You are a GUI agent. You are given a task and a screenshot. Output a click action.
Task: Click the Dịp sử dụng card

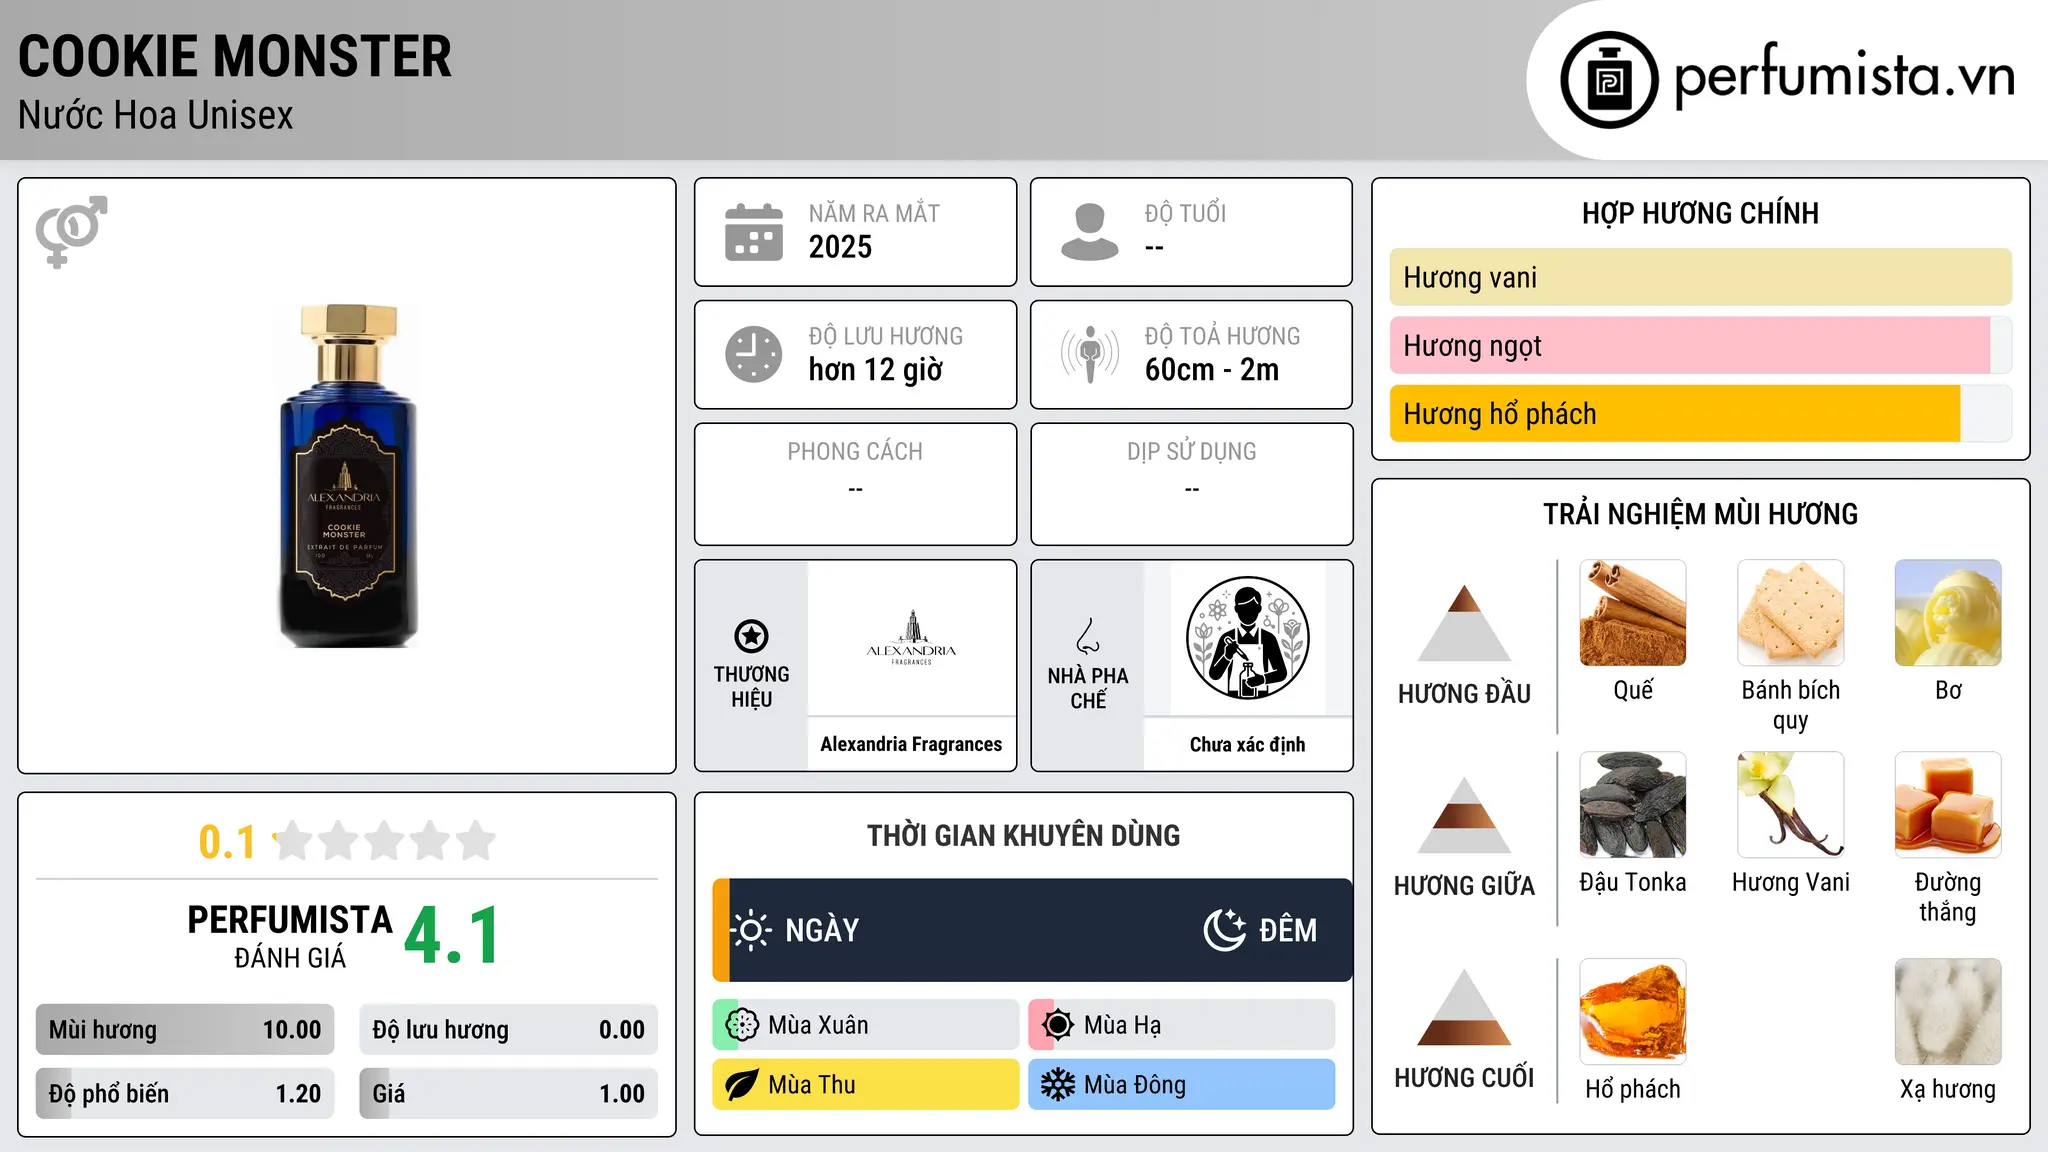click(1191, 484)
